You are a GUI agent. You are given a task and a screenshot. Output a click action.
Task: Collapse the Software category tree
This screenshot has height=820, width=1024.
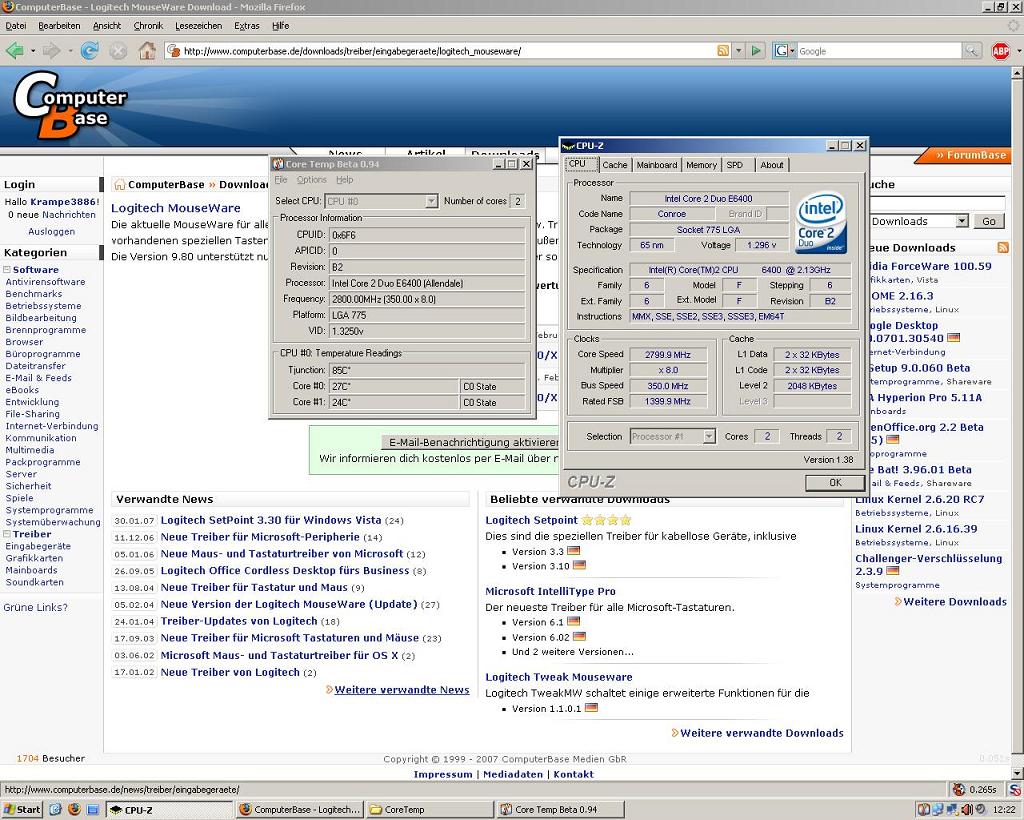coord(7,270)
